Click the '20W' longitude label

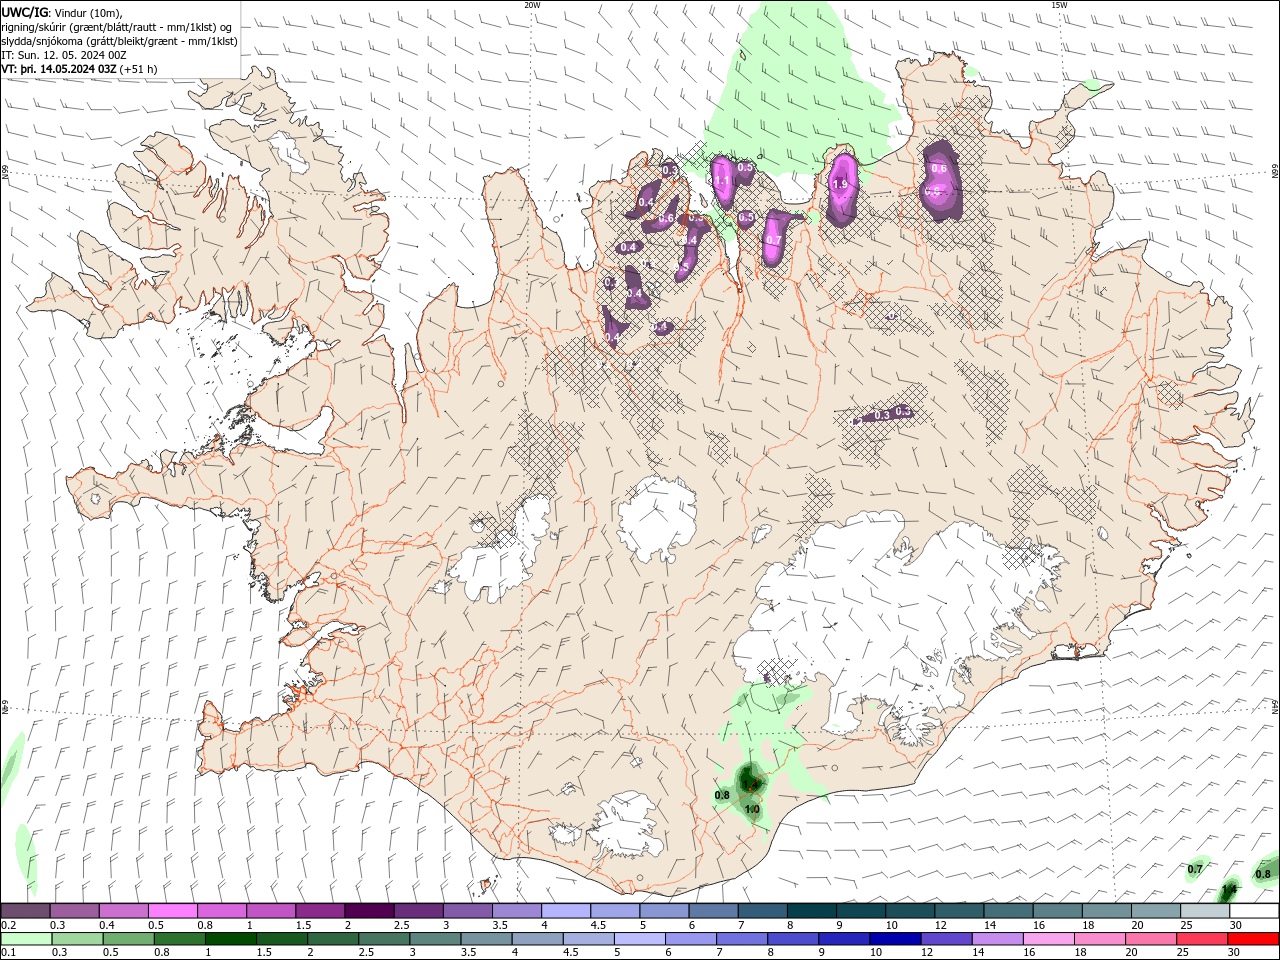click(532, 5)
